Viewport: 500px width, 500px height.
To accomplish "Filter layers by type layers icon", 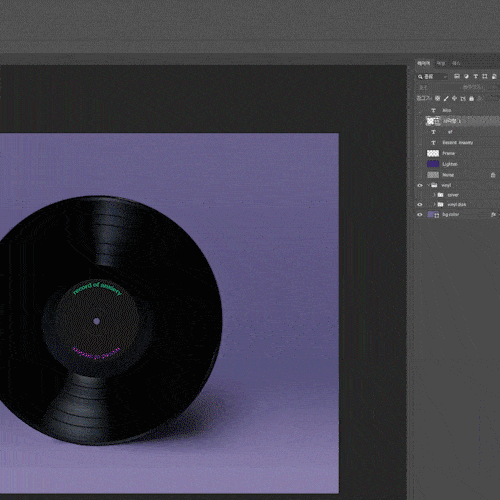I will 476,77.
